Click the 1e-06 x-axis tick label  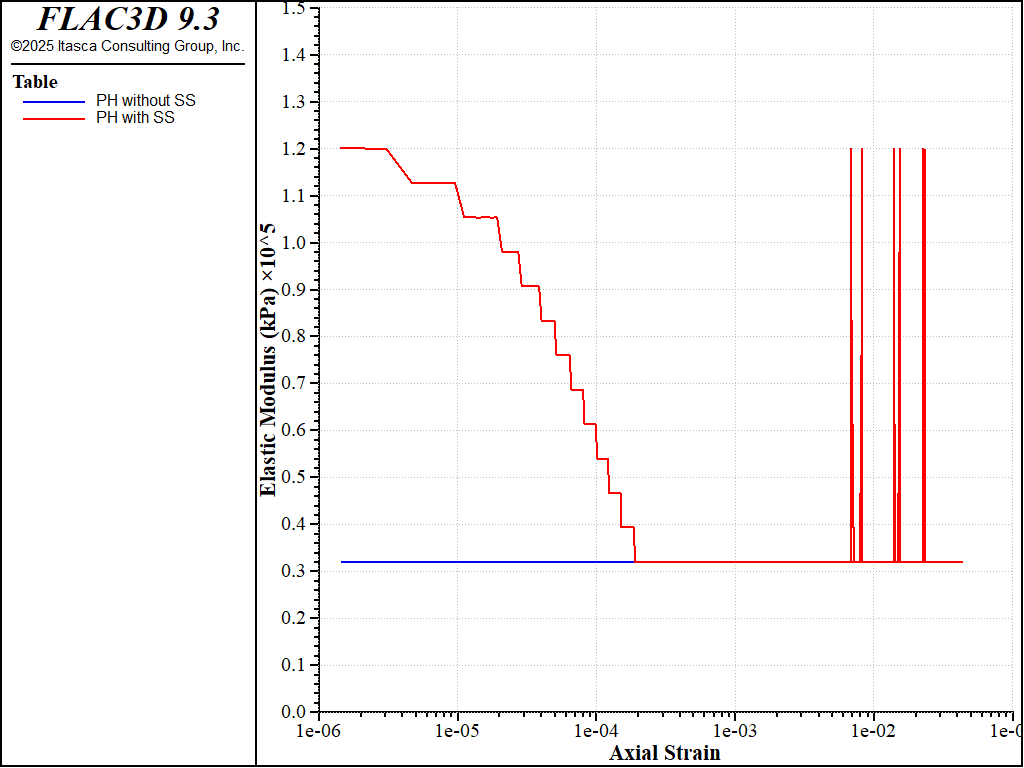click(319, 731)
